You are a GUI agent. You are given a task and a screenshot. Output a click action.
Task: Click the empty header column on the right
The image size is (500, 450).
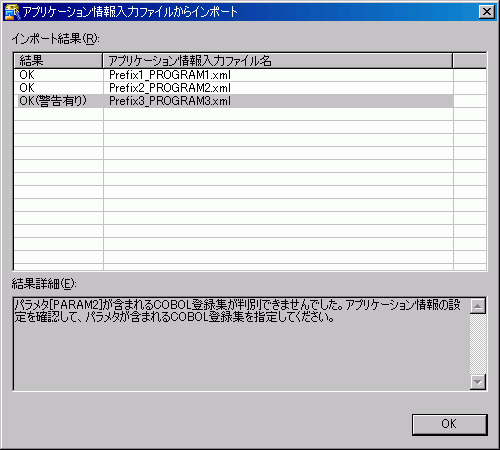click(469, 61)
